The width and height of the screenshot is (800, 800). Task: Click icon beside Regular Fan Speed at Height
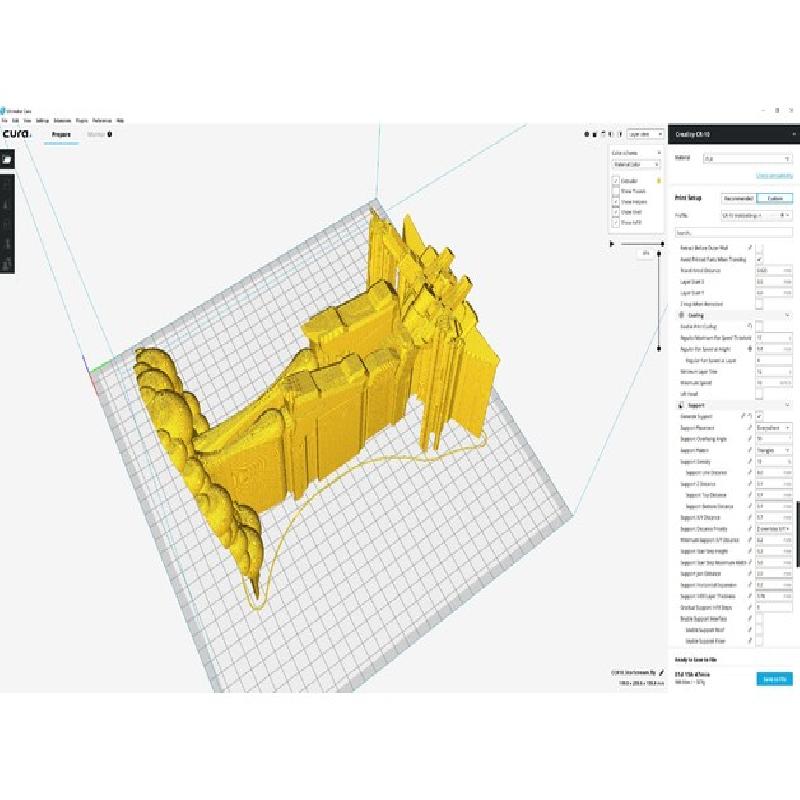pyautogui.click(x=750, y=349)
